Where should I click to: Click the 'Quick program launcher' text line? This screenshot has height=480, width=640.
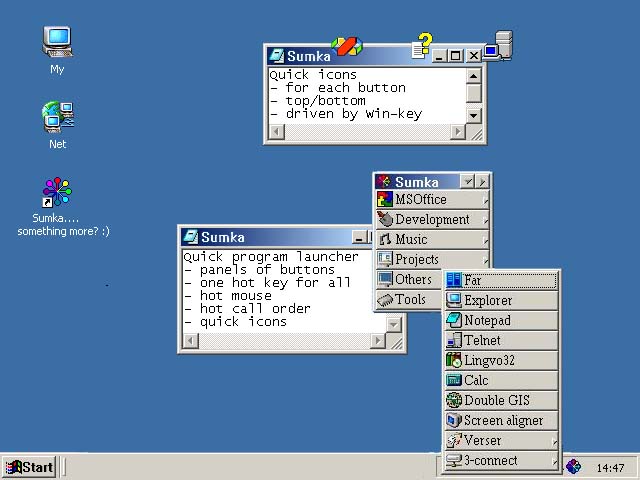click(271, 257)
